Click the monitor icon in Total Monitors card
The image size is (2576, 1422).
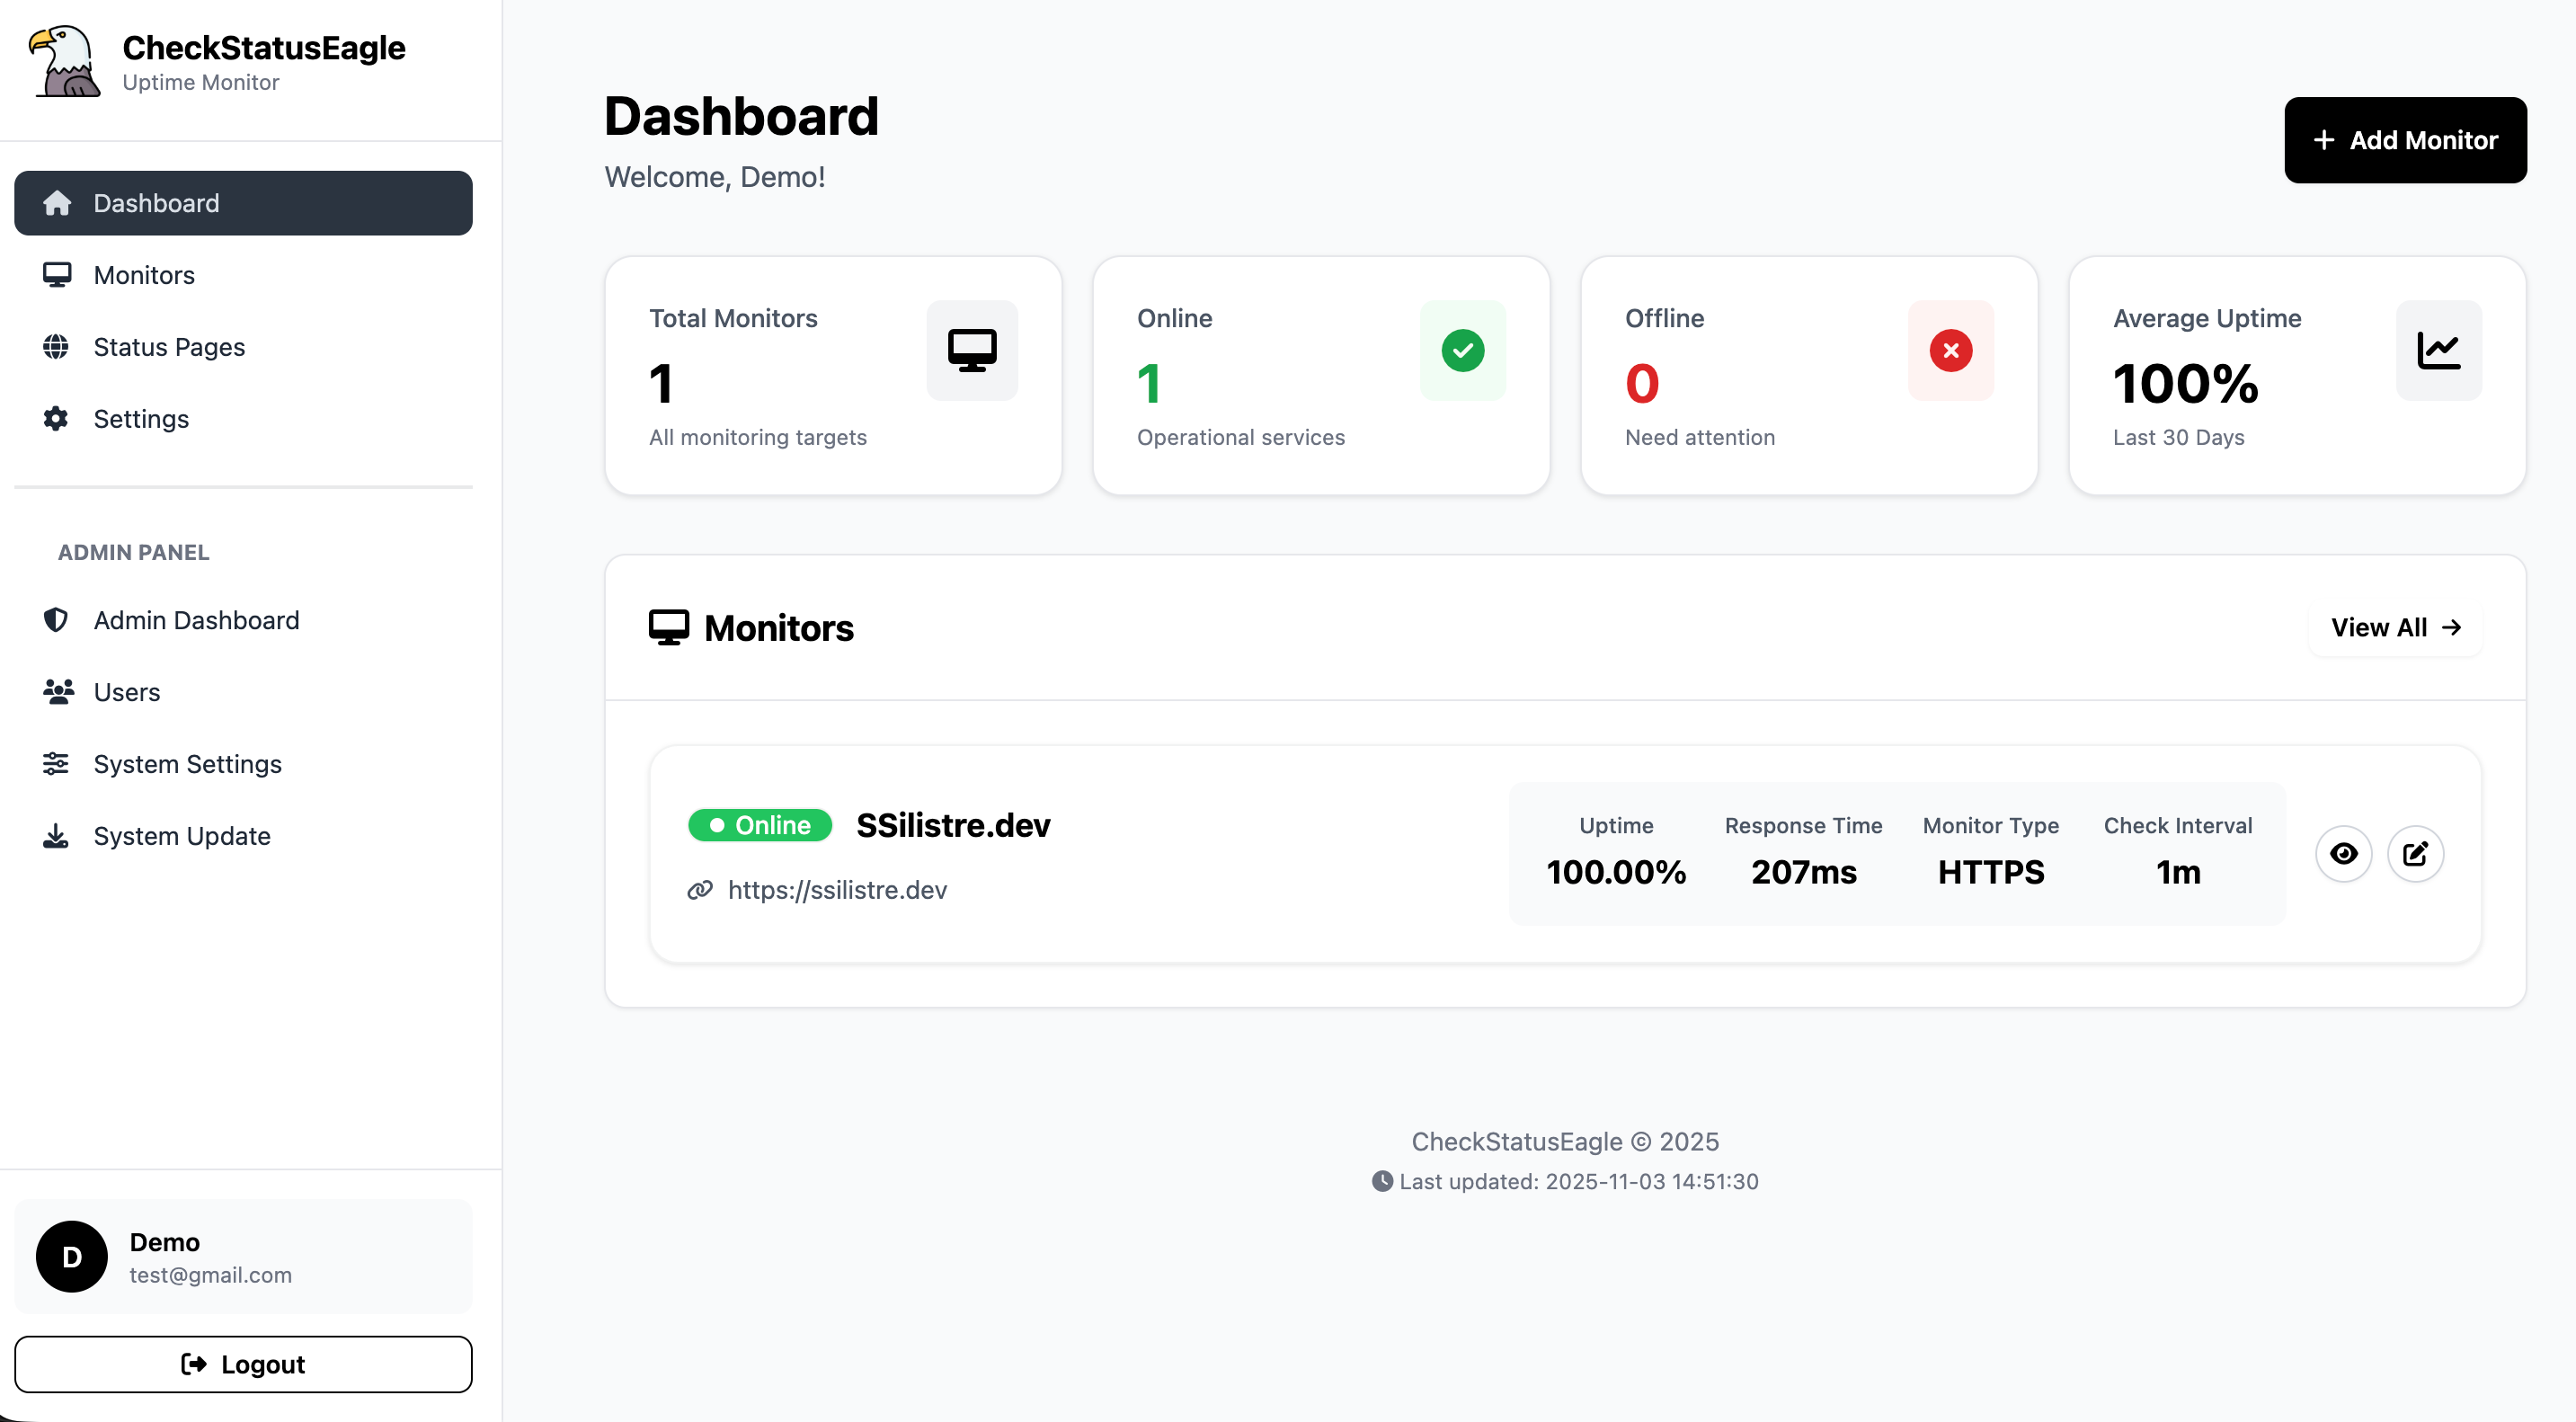[971, 350]
